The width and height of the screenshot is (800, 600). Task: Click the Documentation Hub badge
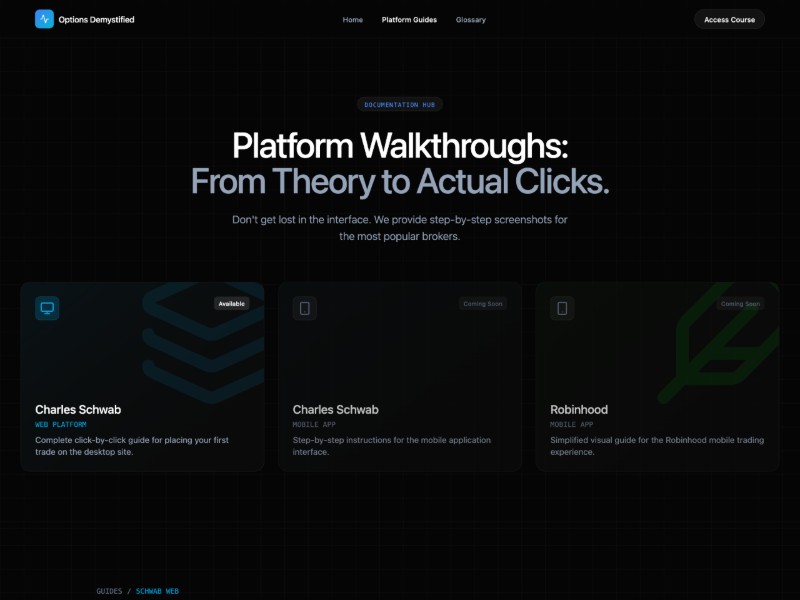click(399, 104)
